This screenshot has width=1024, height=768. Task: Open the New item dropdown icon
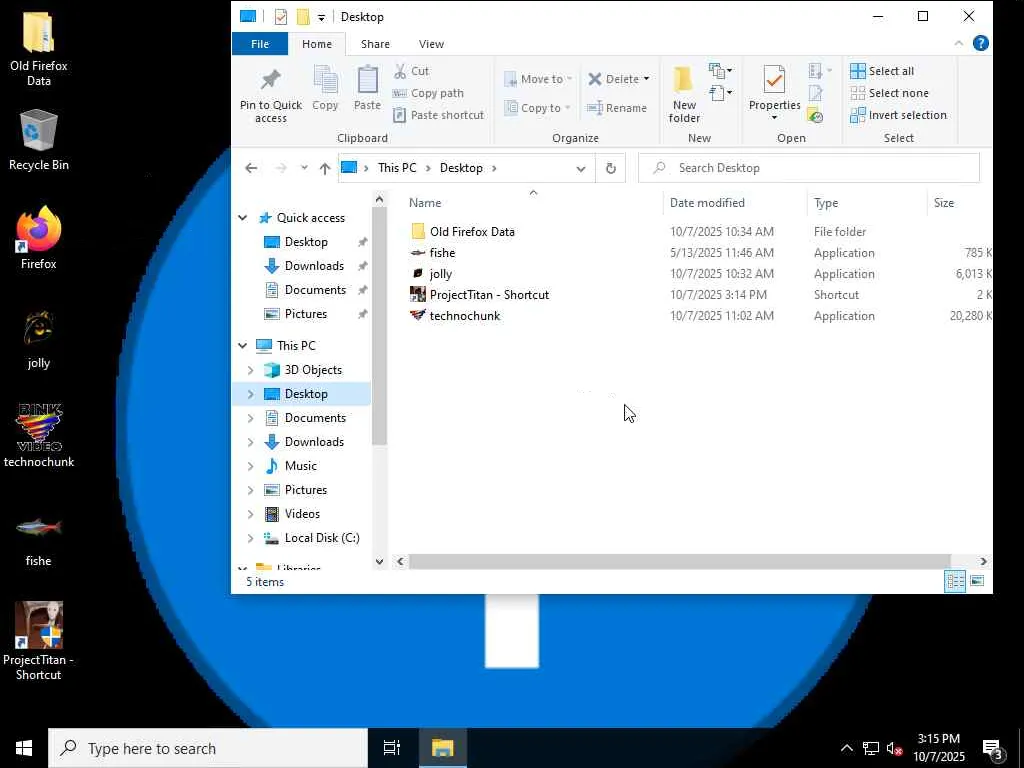pos(720,71)
